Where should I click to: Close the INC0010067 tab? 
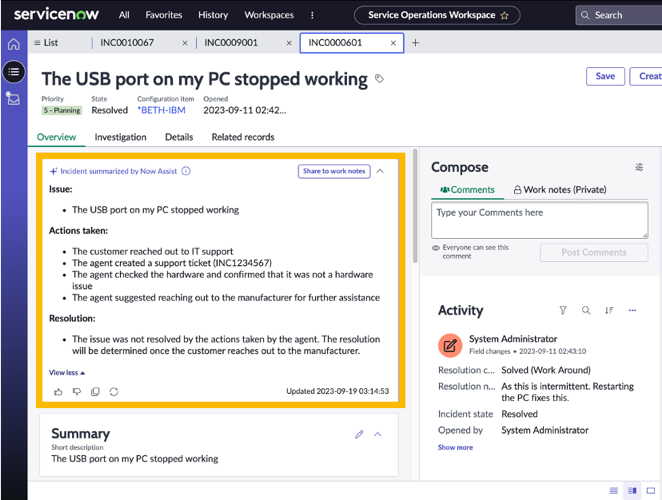tap(184, 43)
